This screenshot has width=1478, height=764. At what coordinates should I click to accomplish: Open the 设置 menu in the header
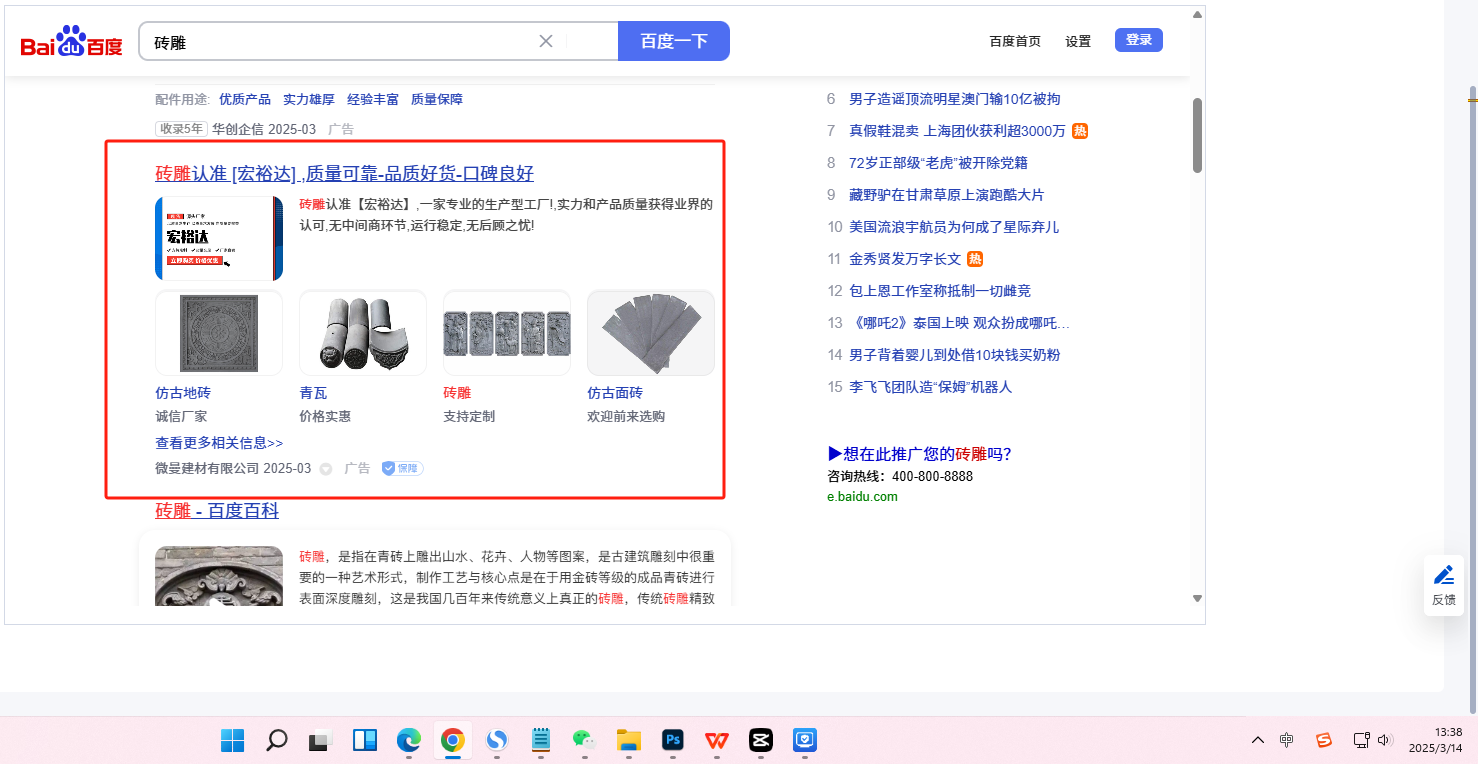[x=1078, y=41]
